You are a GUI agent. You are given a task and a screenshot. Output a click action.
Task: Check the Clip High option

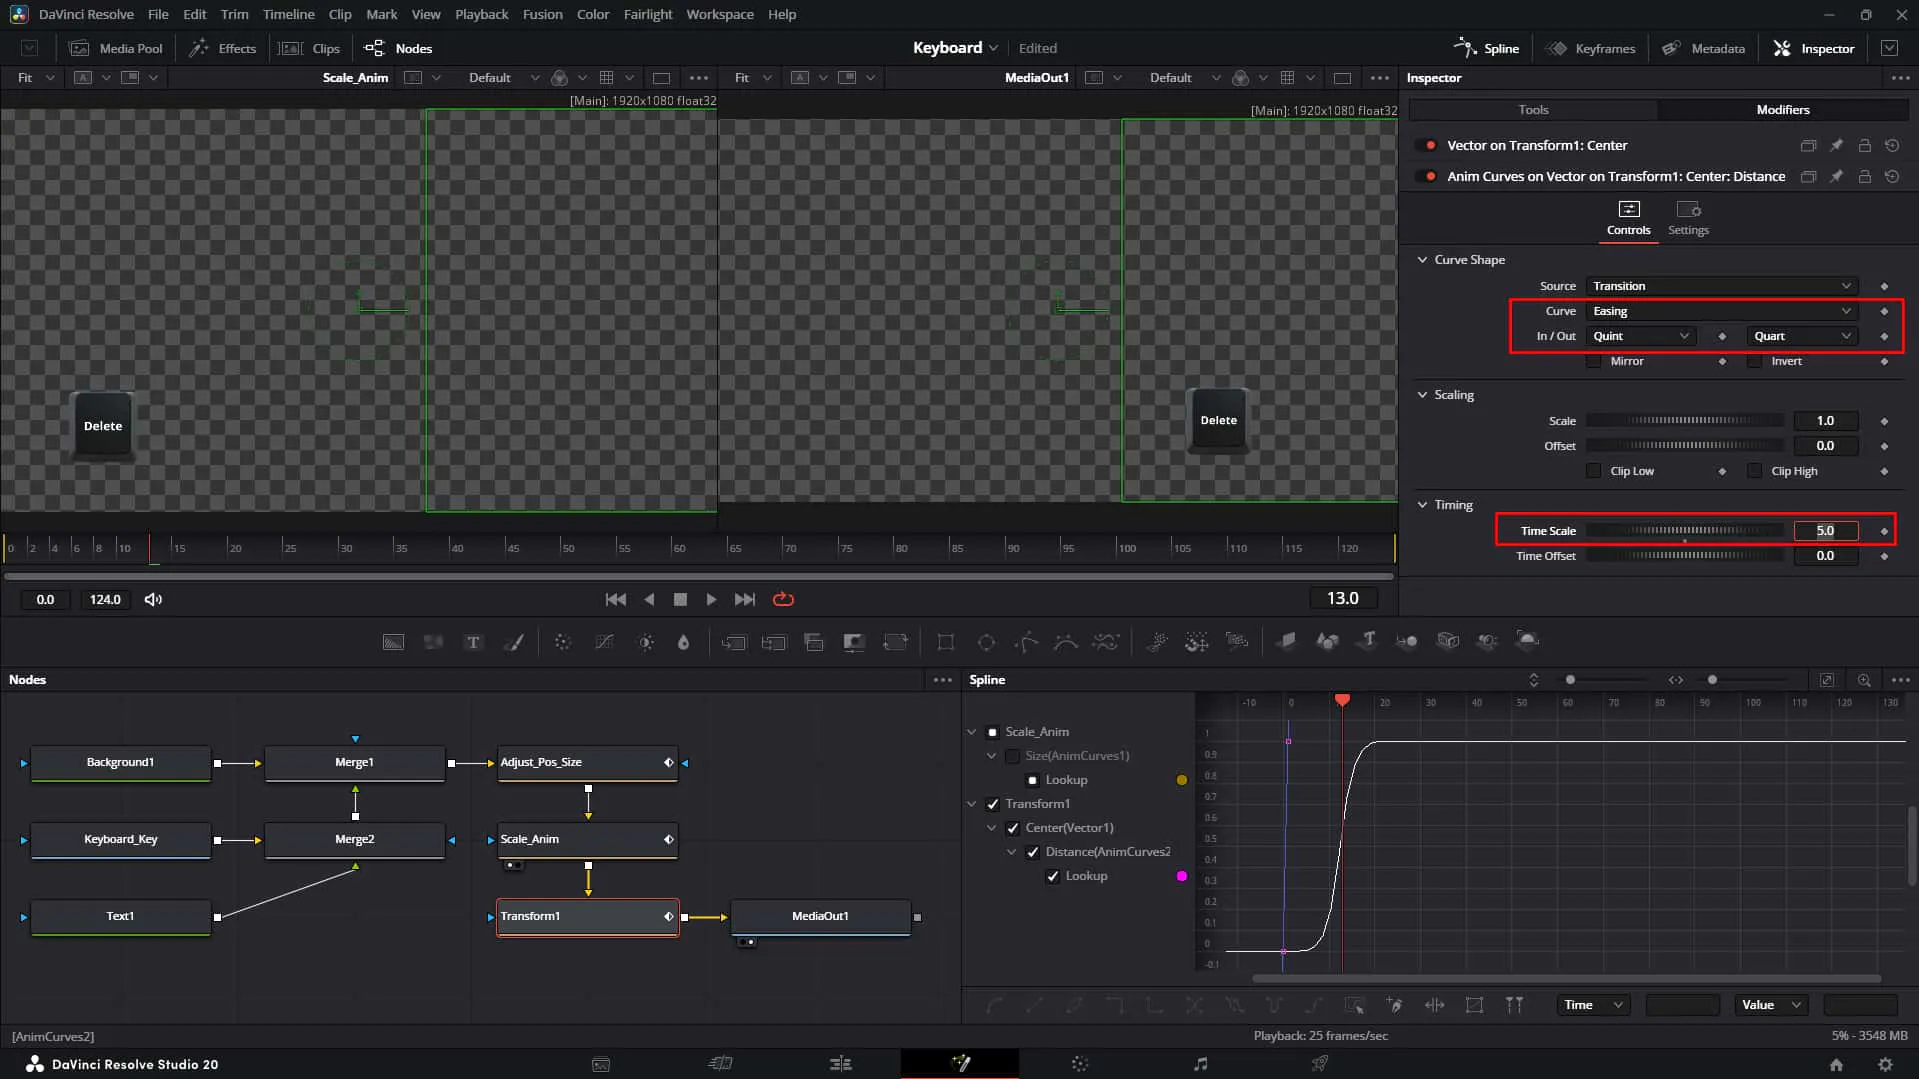click(1754, 471)
